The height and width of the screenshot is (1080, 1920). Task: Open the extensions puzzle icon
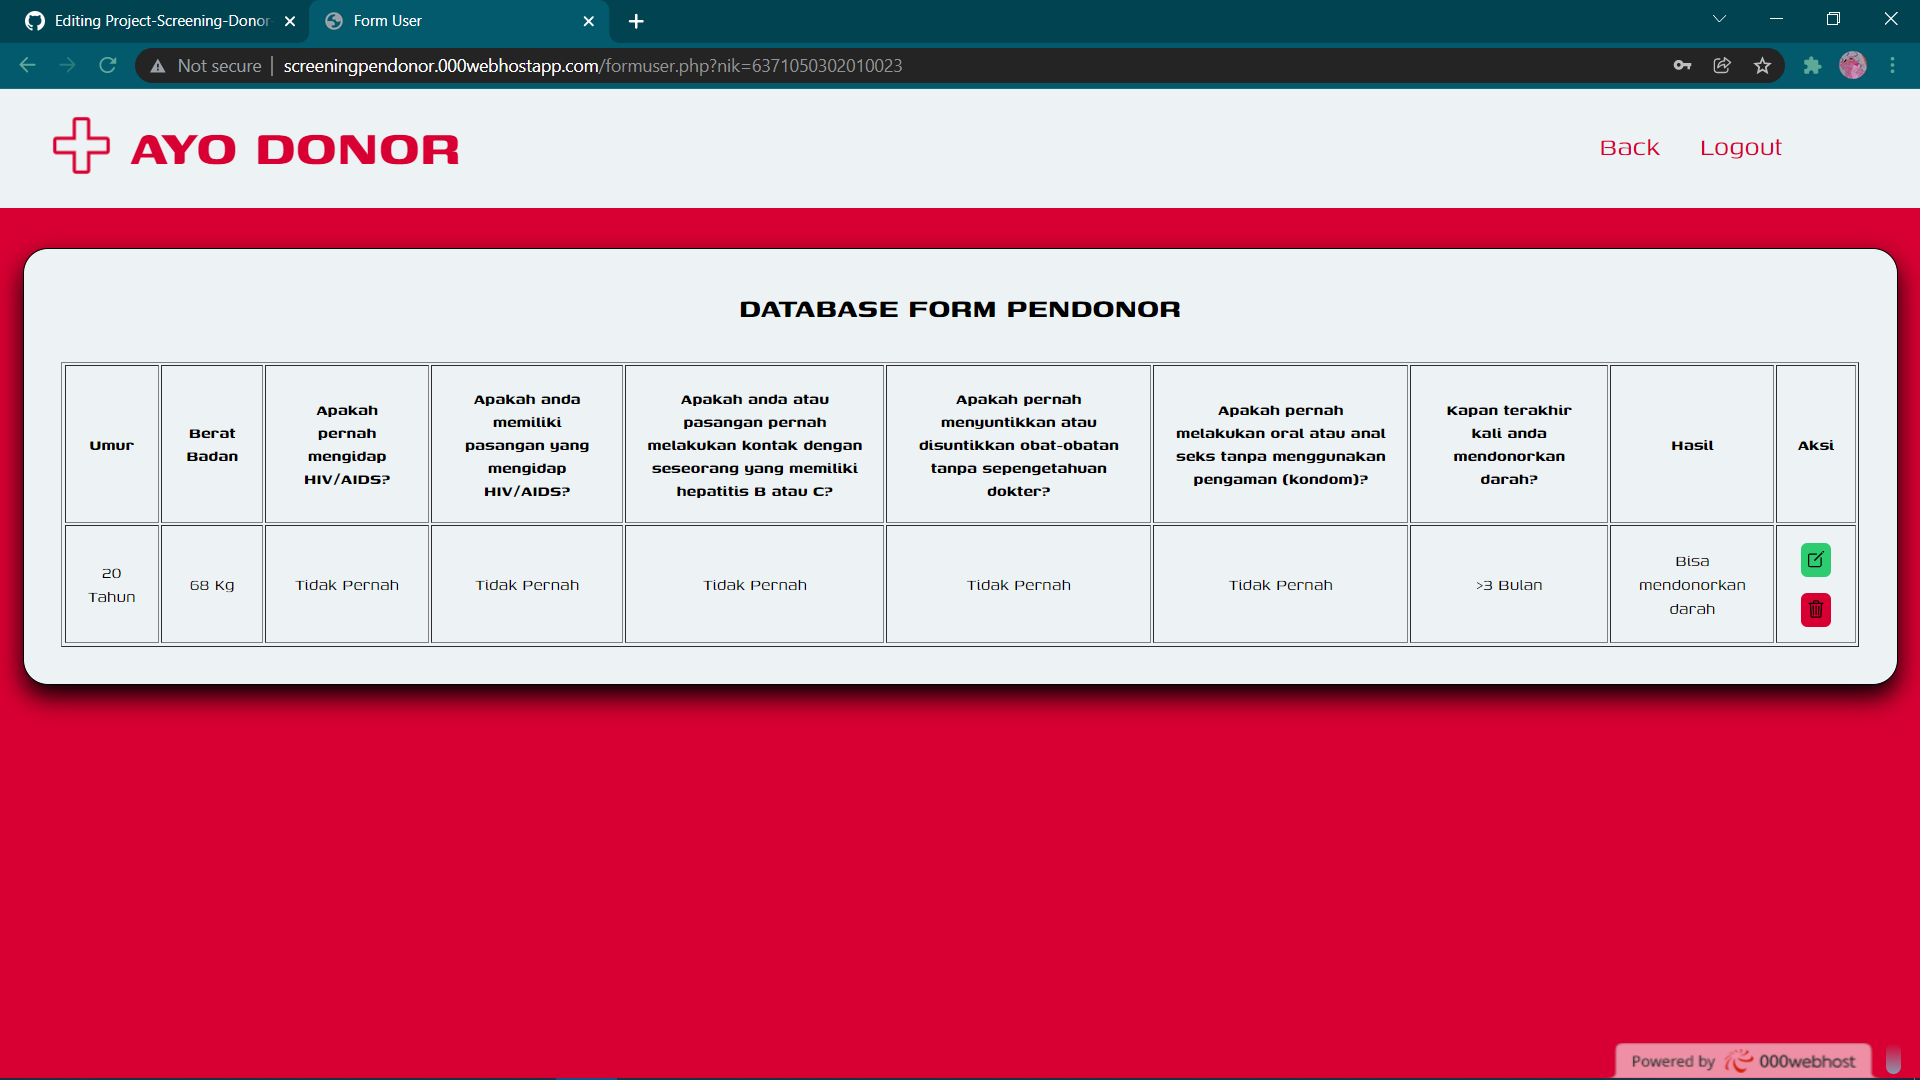click(x=1812, y=65)
